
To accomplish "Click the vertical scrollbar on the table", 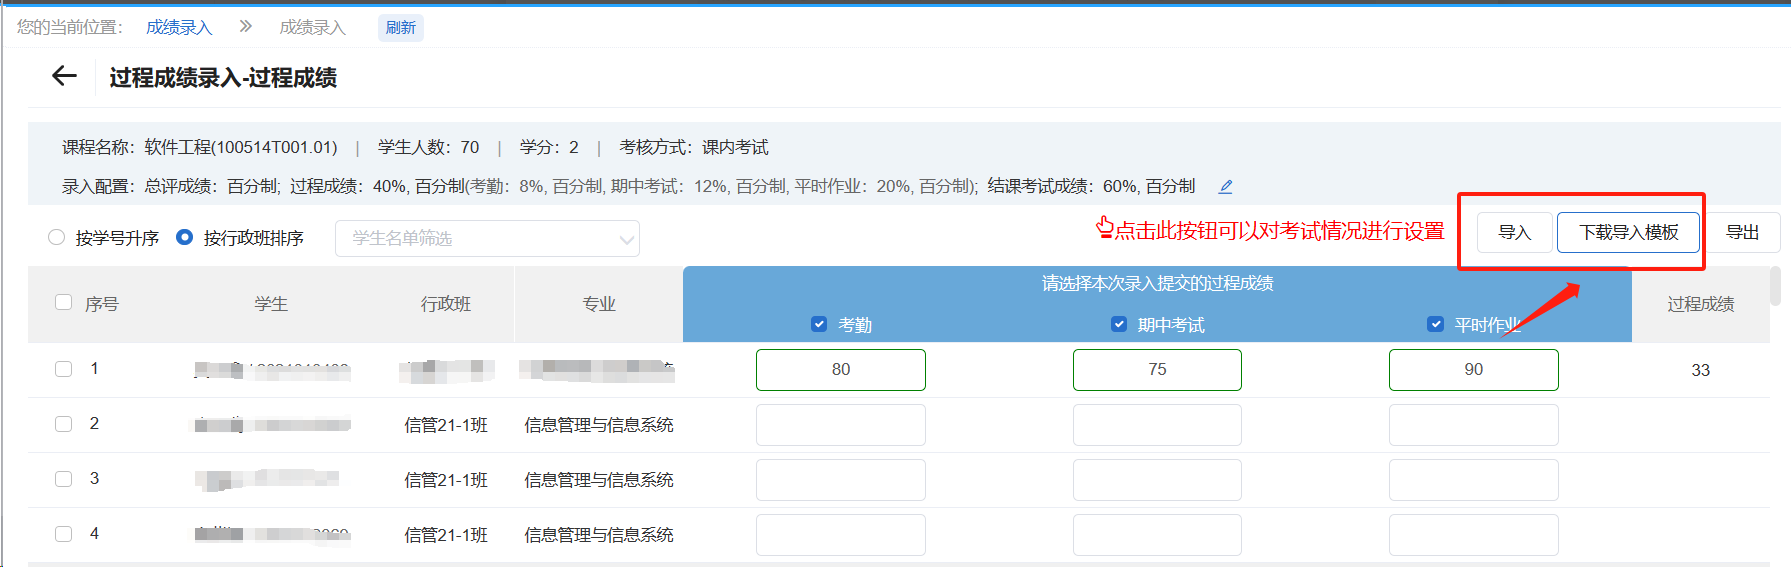I will pos(1775,286).
